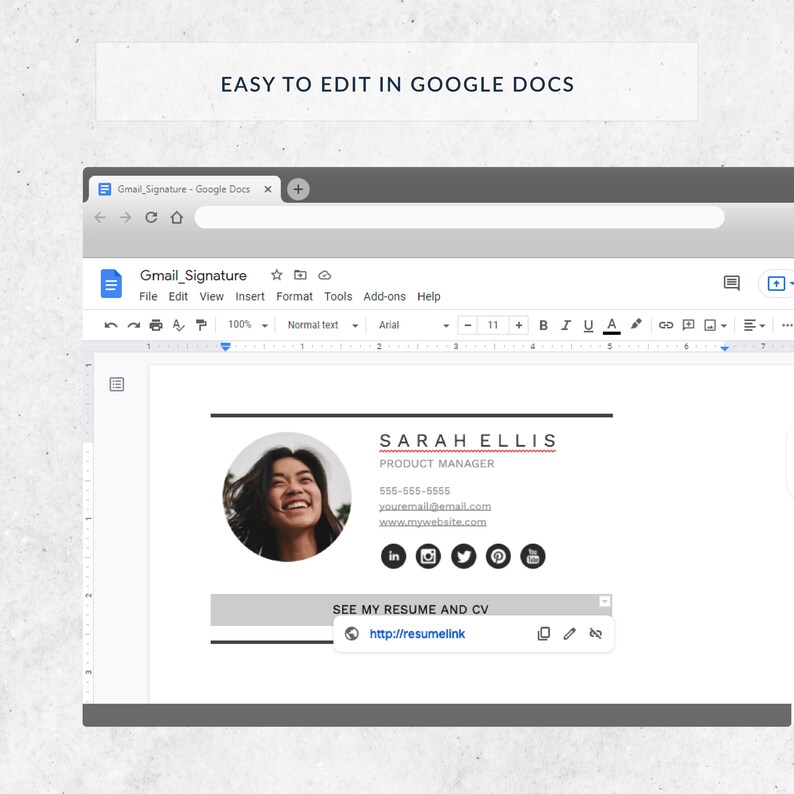Show more toolbar options ellipsis
The width and height of the screenshot is (794, 794).
coord(787,325)
